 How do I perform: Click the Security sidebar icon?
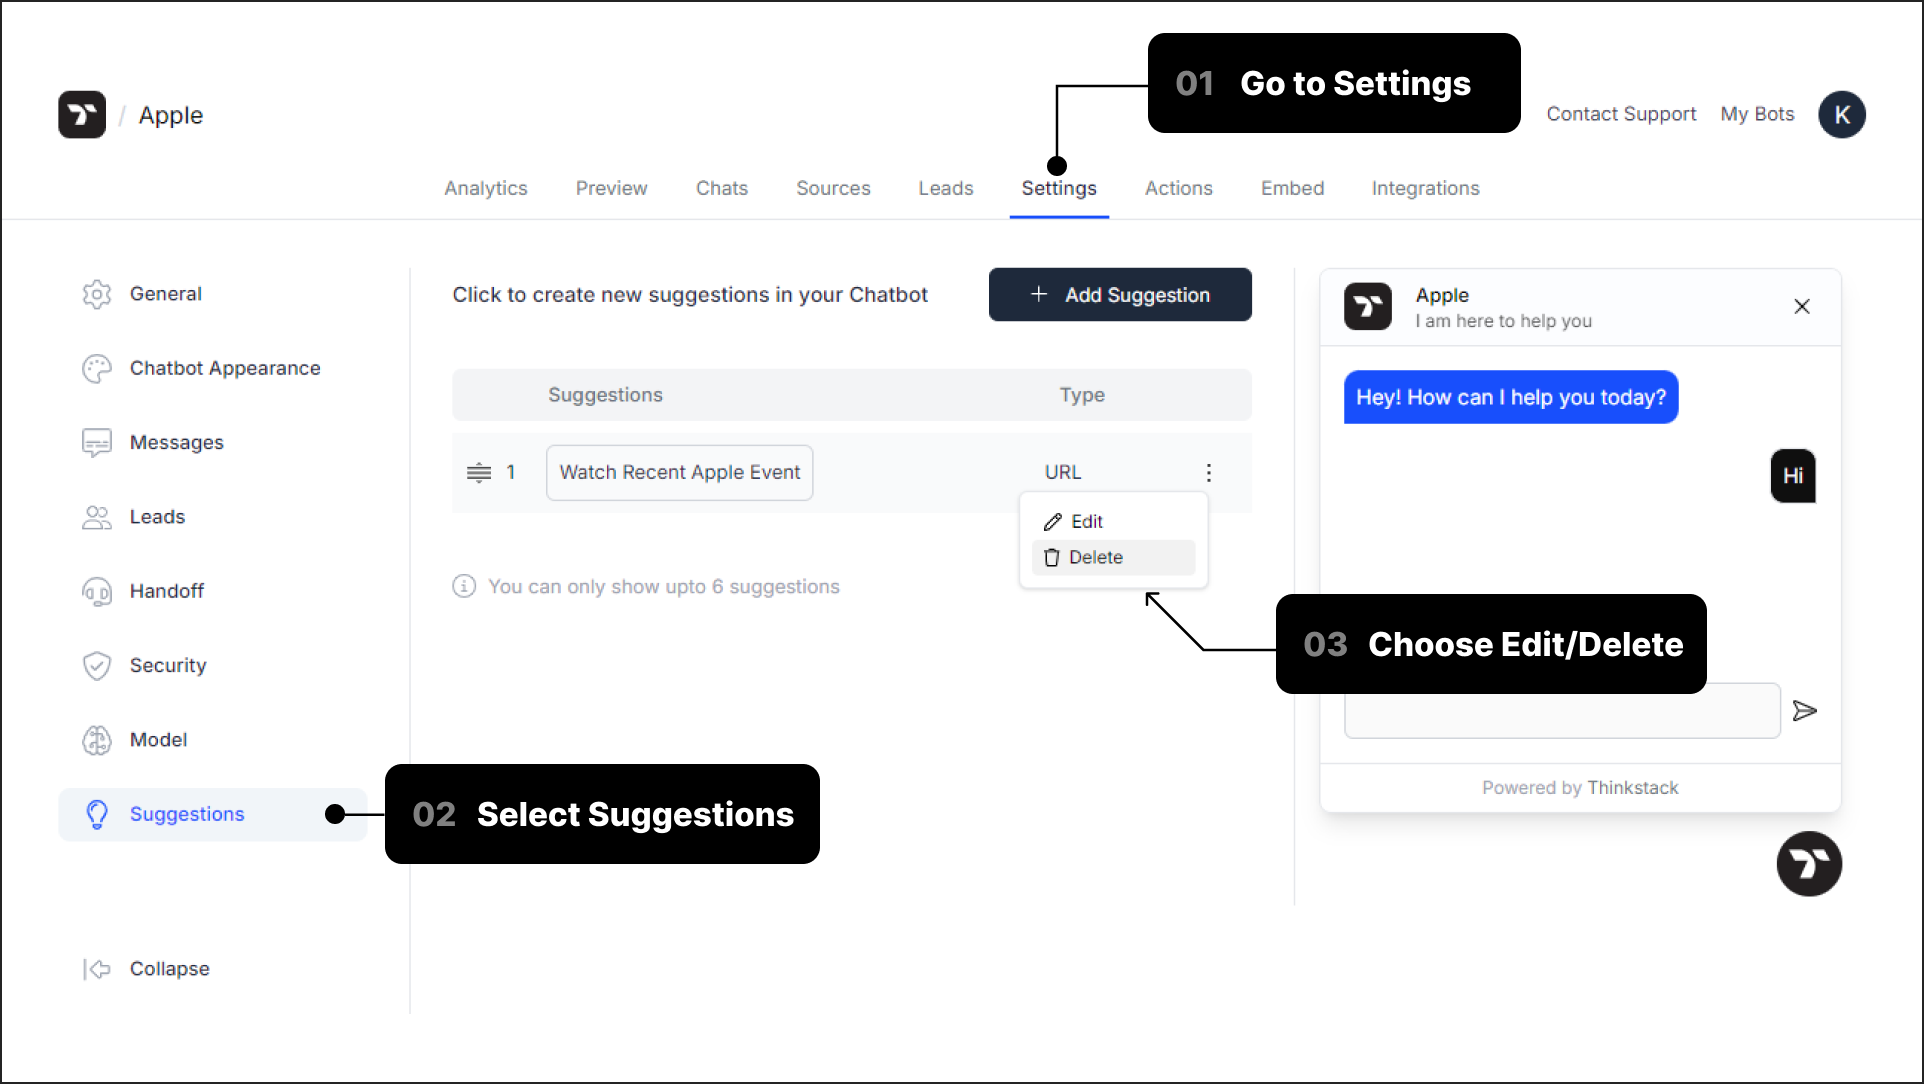click(x=98, y=665)
